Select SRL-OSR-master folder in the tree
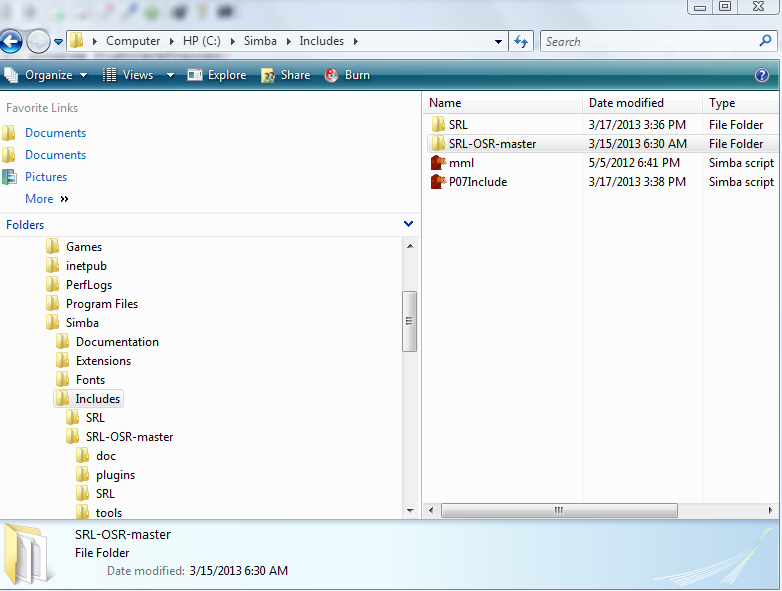The width and height of the screenshot is (782, 591). tap(129, 437)
